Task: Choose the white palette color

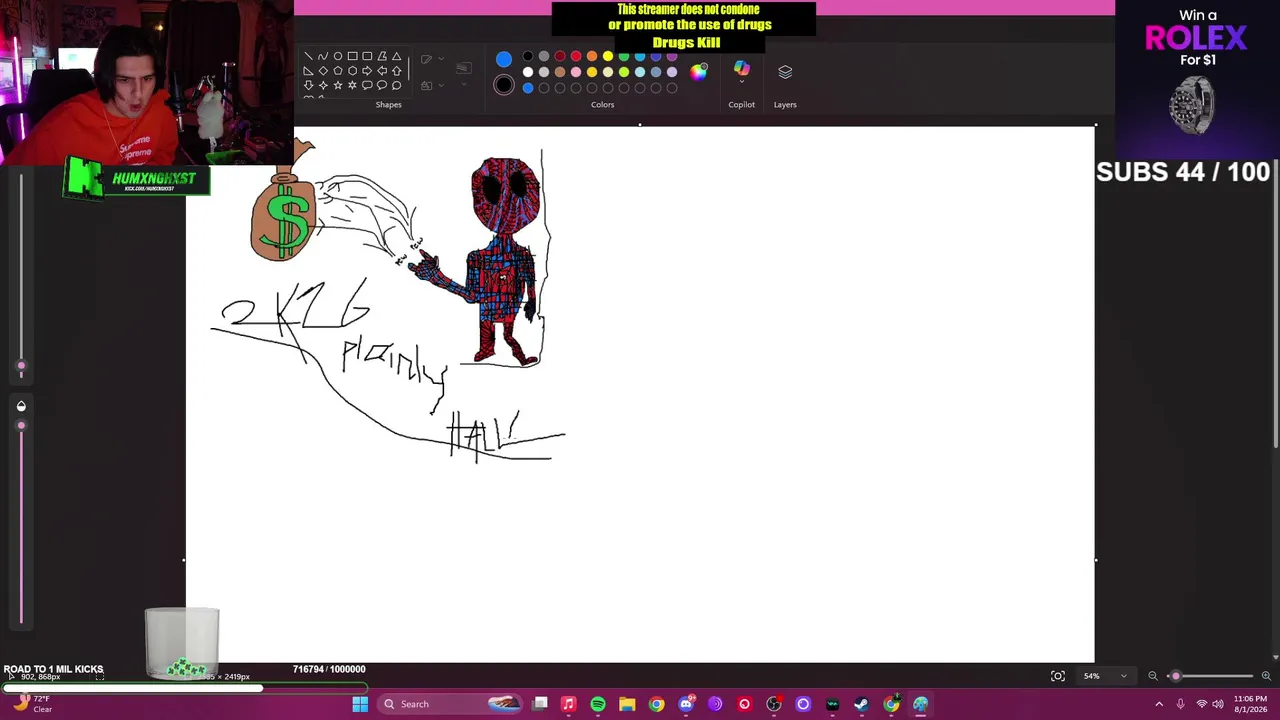Action: click(528, 72)
